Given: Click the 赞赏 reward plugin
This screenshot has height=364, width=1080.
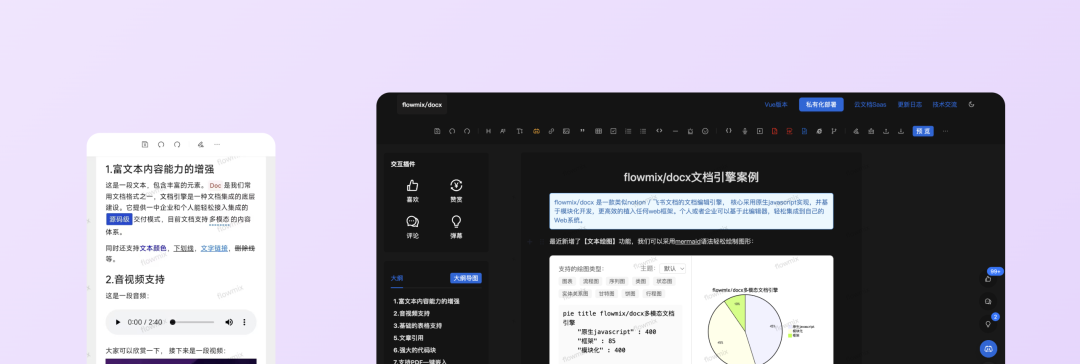Looking at the screenshot, I should coord(456,191).
